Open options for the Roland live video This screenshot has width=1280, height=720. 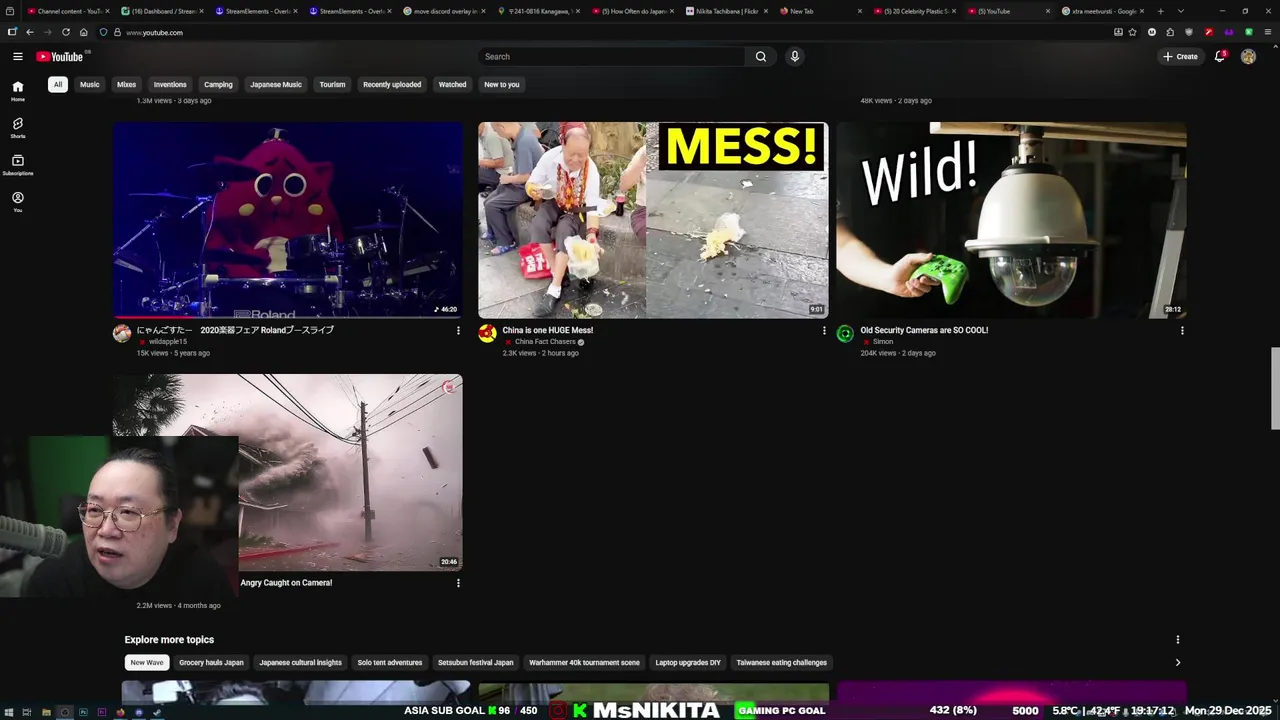click(458, 330)
